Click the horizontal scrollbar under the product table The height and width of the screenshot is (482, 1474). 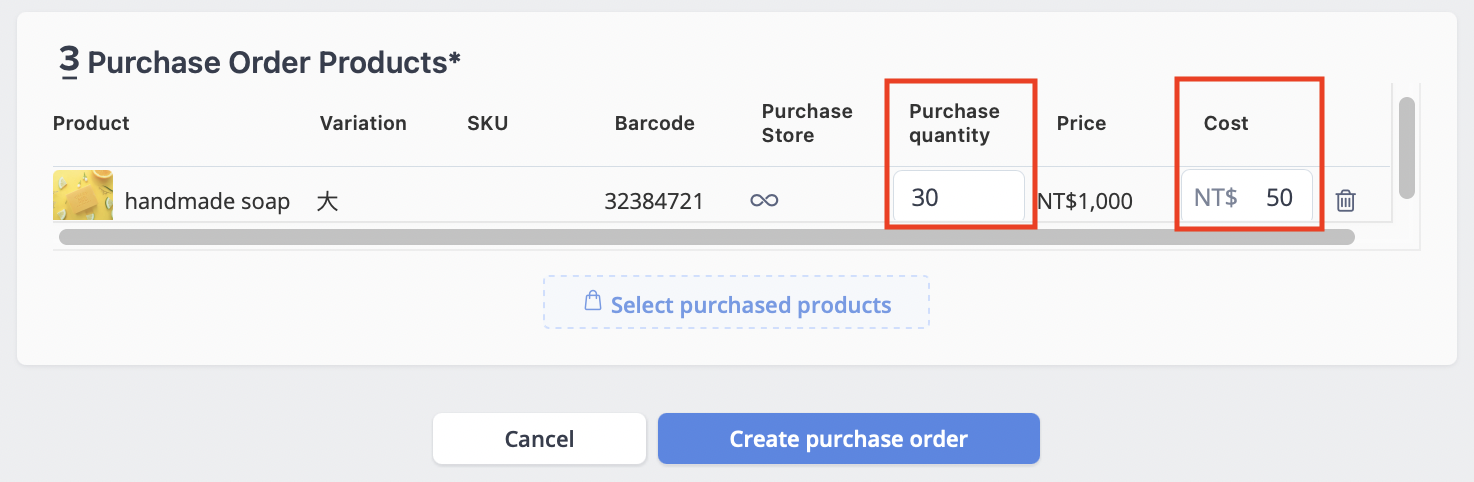click(707, 237)
